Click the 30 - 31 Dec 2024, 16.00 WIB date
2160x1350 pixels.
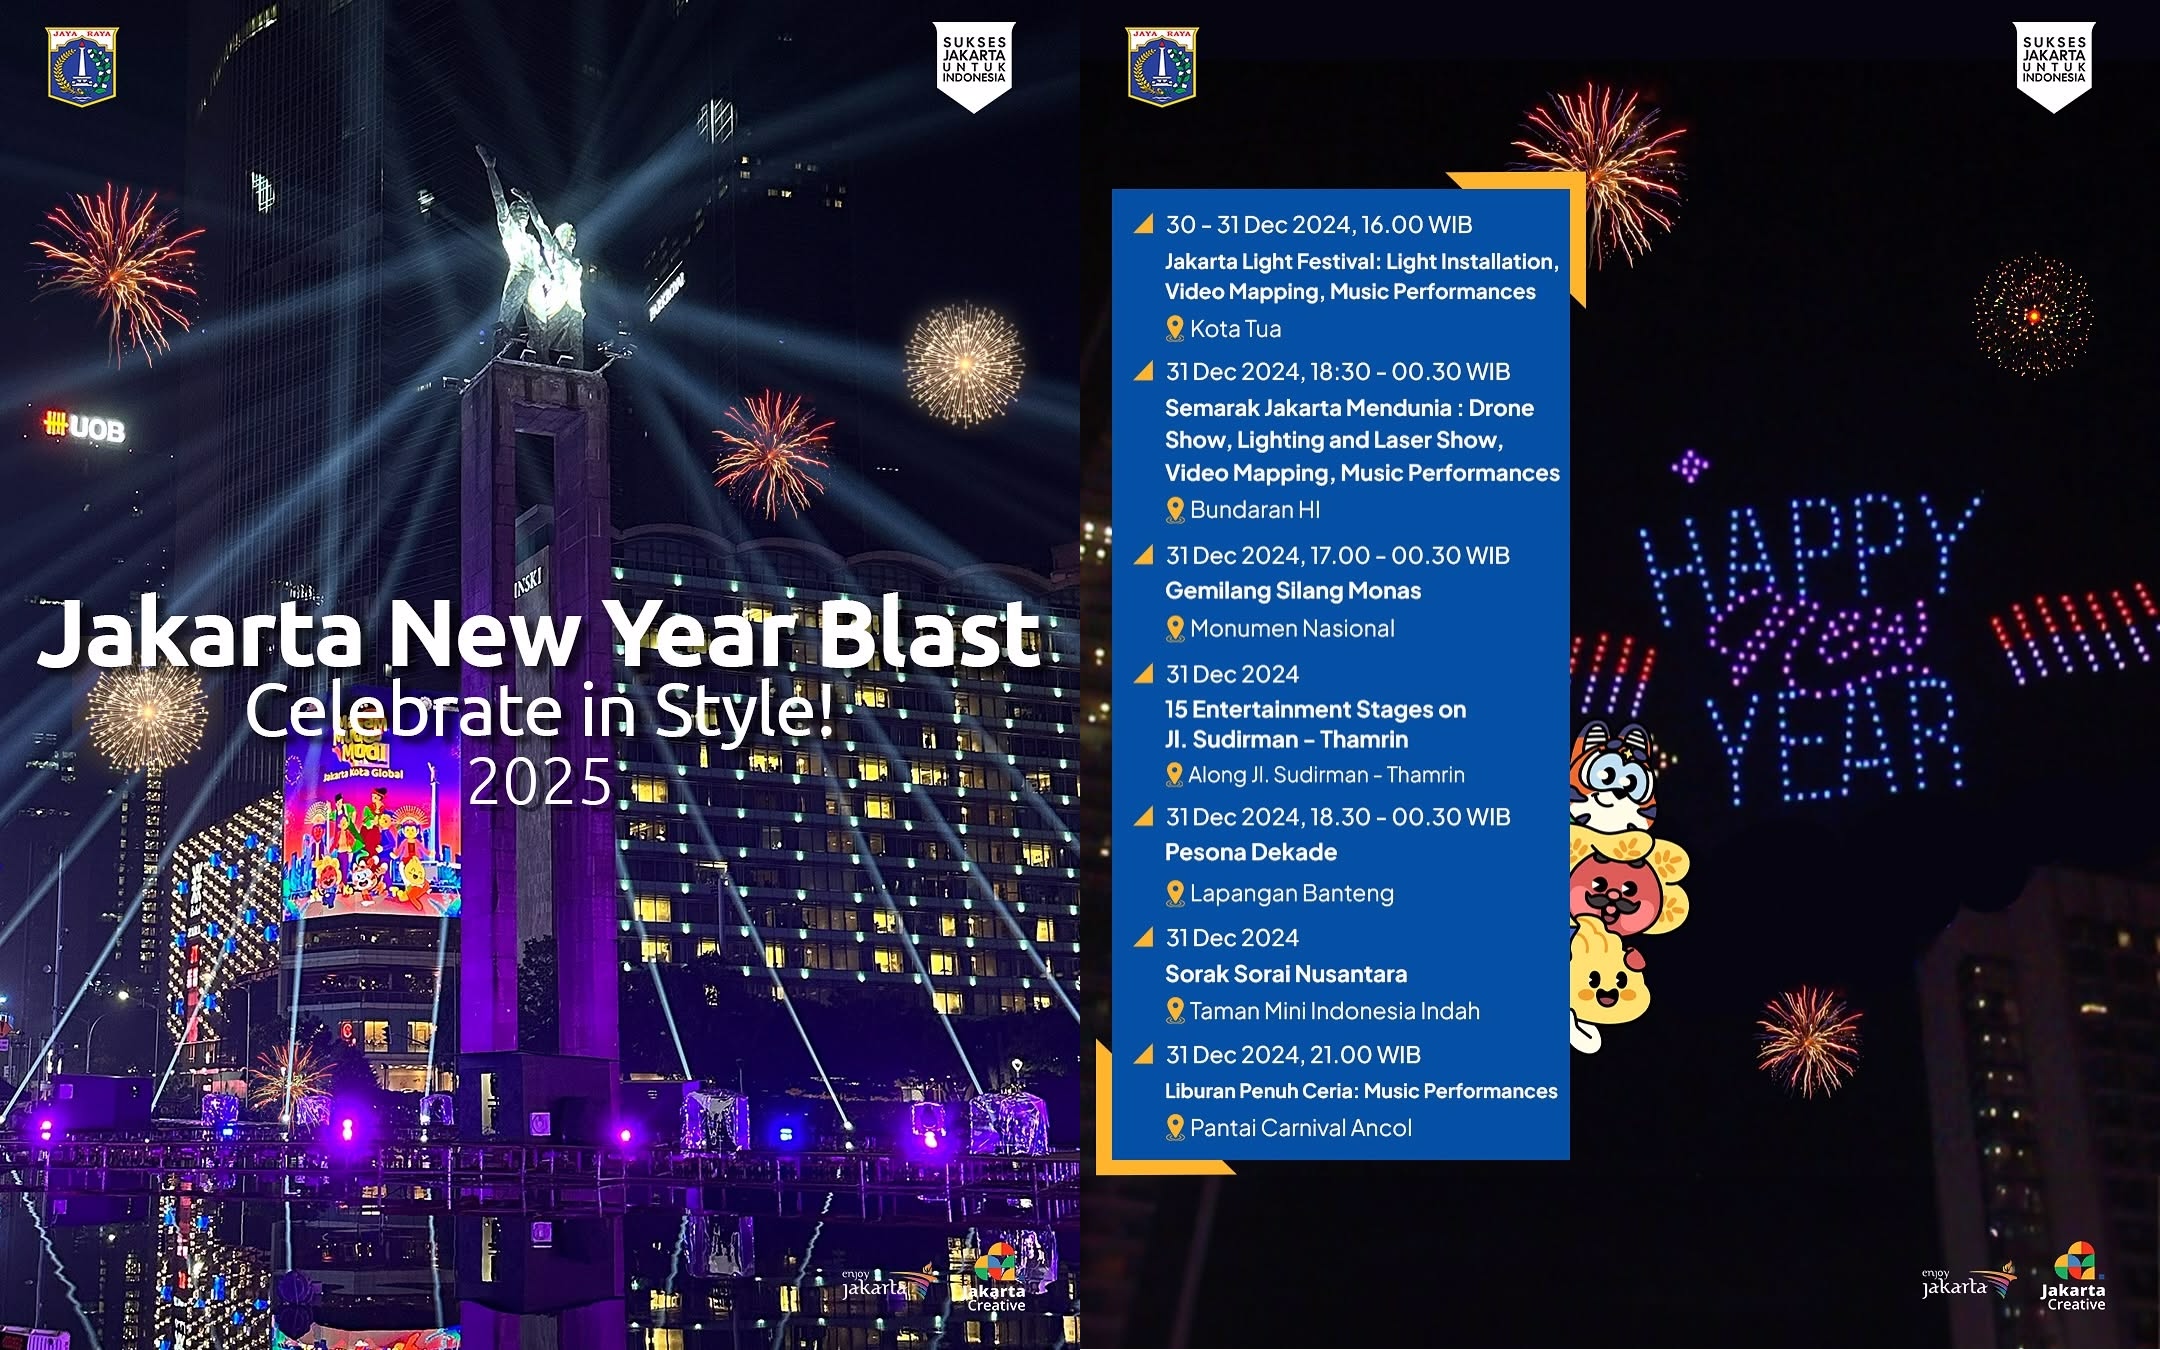click(x=1319, y=224)
